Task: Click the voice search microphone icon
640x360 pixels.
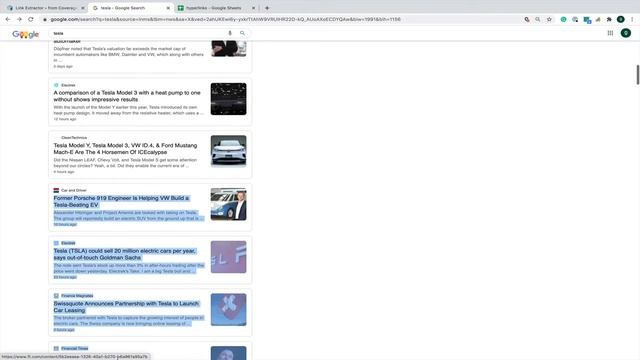Action: coord(230,33)
